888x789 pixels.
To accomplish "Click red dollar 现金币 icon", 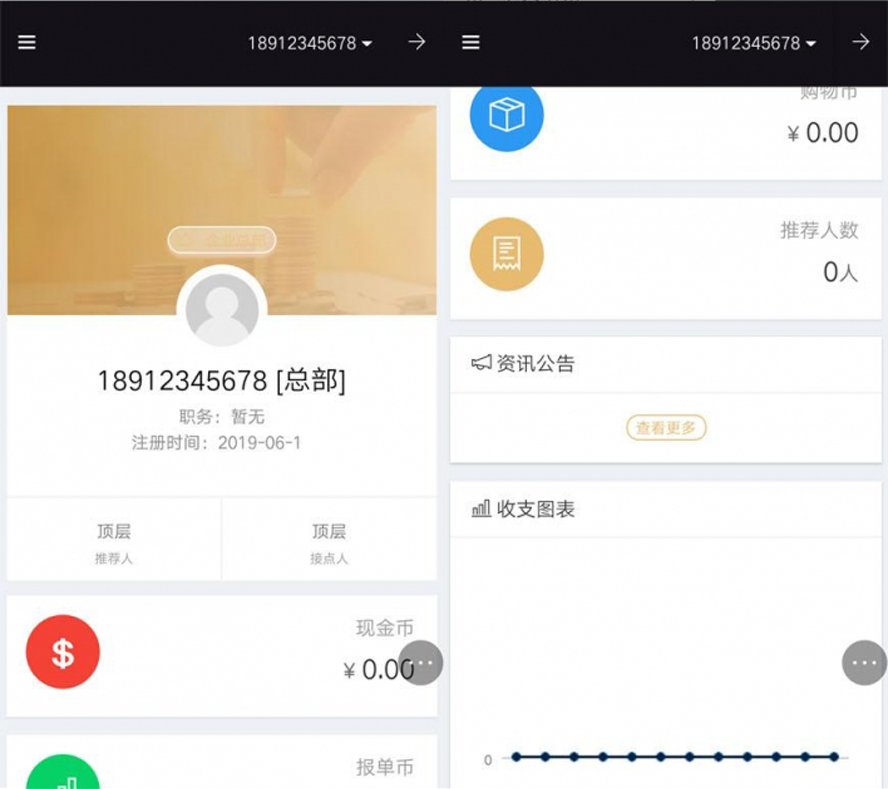I will [x=63, y=652].
